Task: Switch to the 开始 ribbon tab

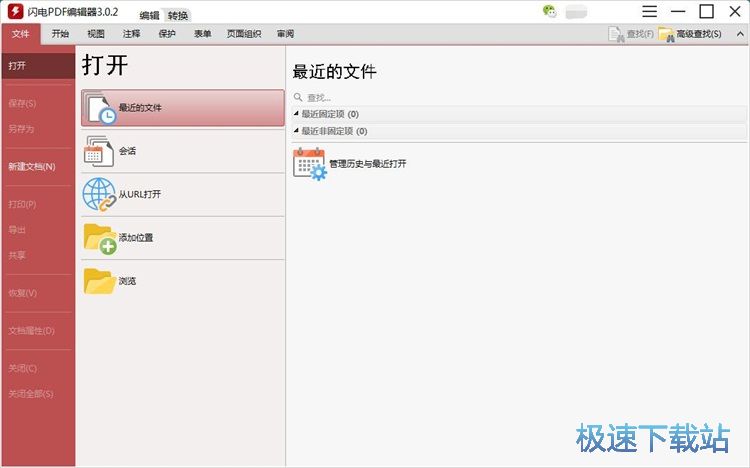Action: click(60, 33)
